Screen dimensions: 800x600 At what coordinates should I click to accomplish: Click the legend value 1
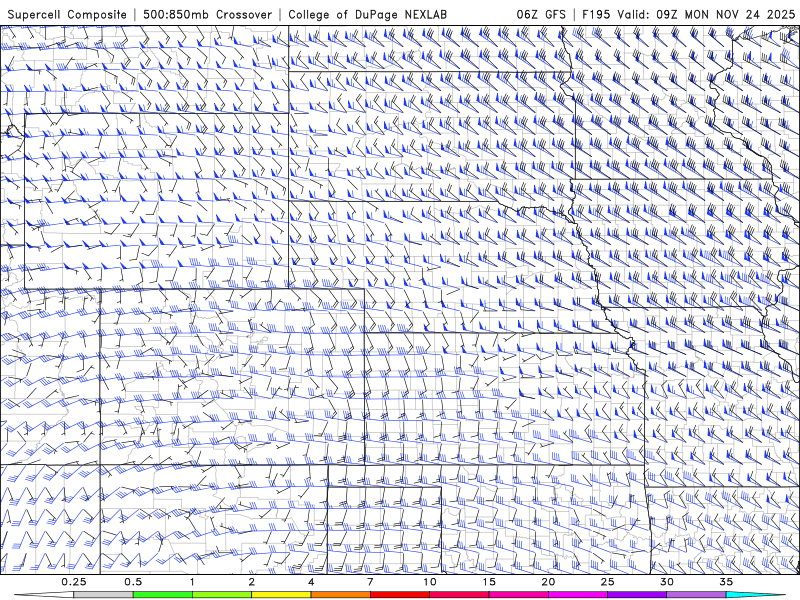(x=192, y=582)
